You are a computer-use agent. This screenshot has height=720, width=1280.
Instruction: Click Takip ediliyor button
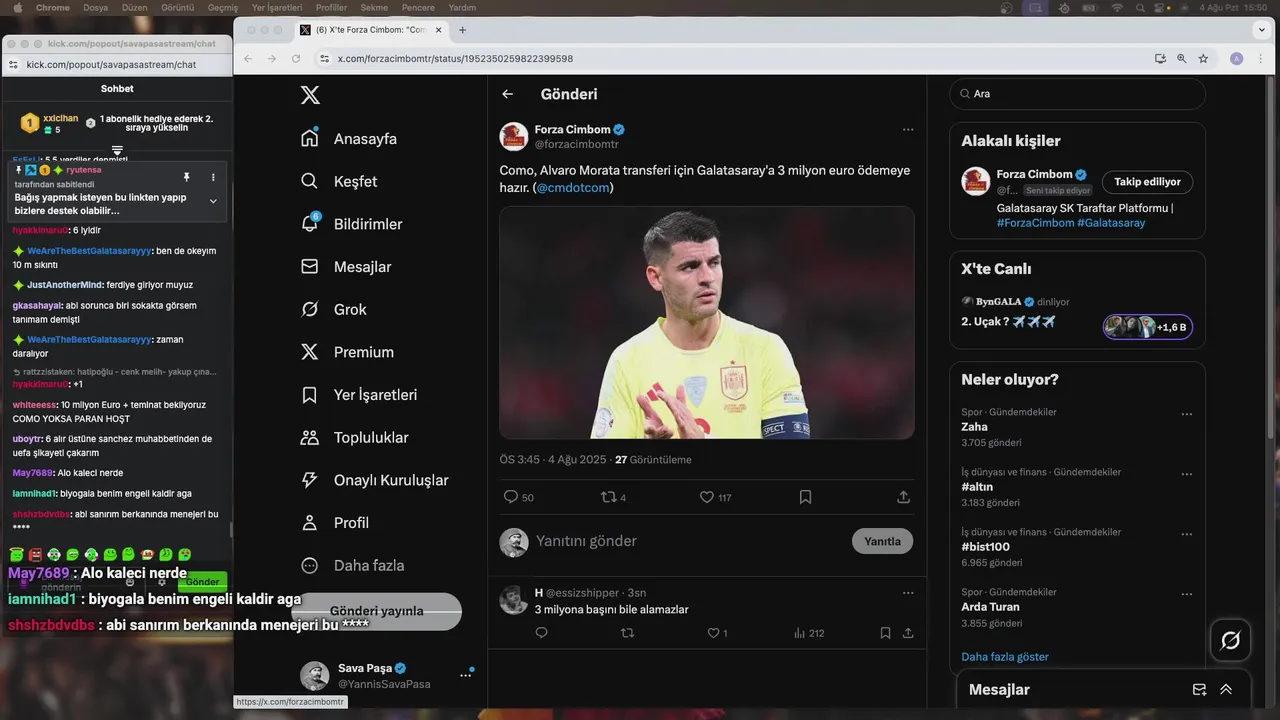[1147, 182]
